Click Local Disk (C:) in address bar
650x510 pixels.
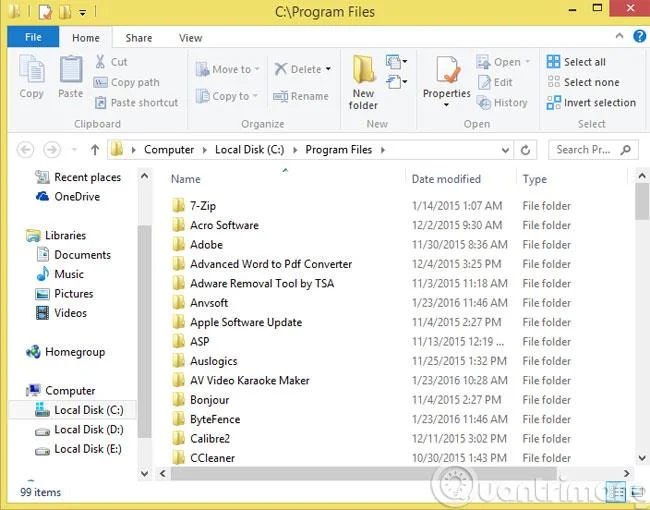point(250,150)
